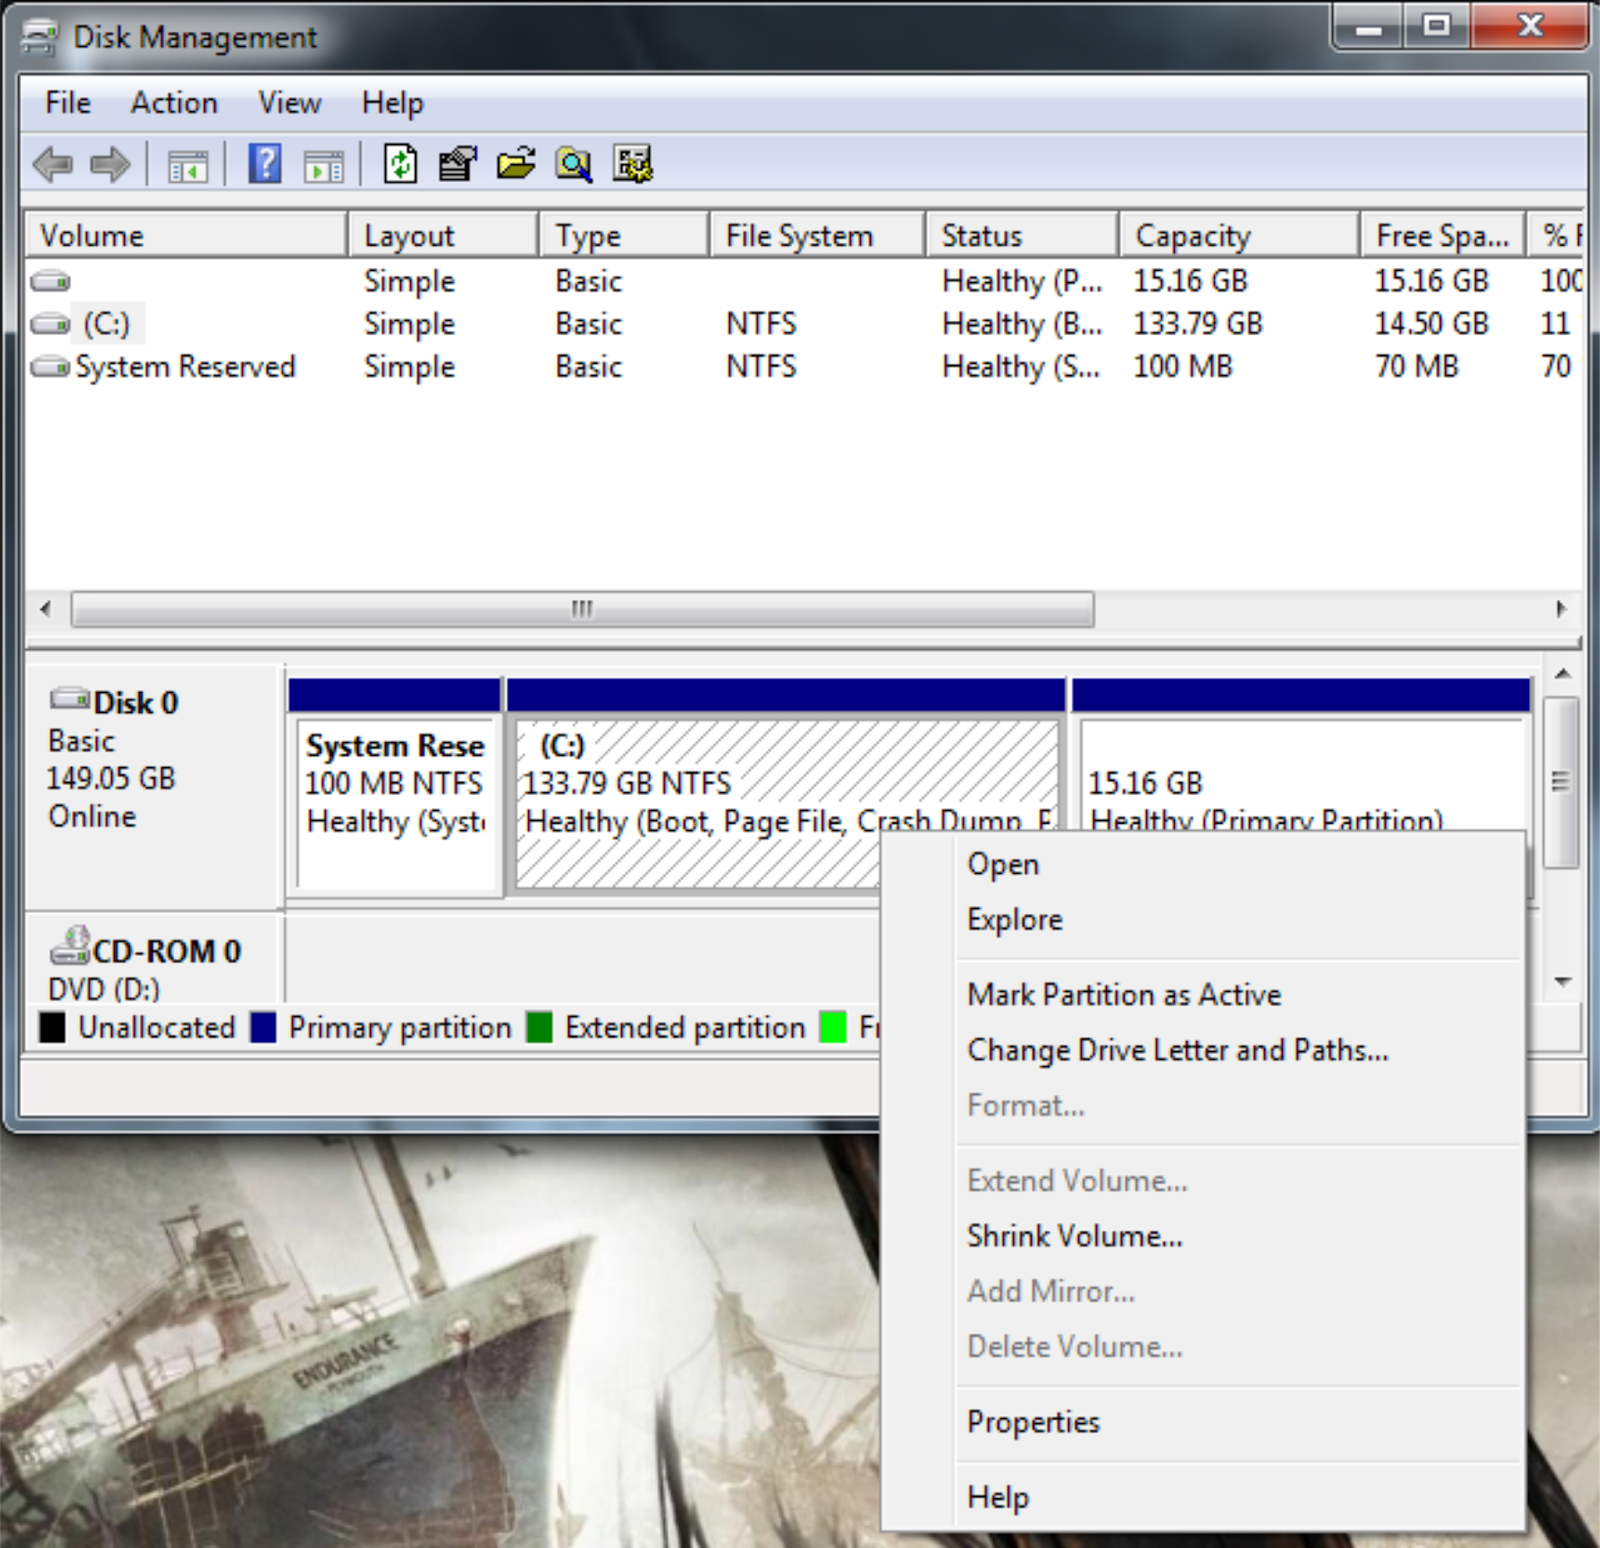1600x1548 pixels.
Task: Choose Shrink Volume from the context menu
Action: coord(1074,1236)
